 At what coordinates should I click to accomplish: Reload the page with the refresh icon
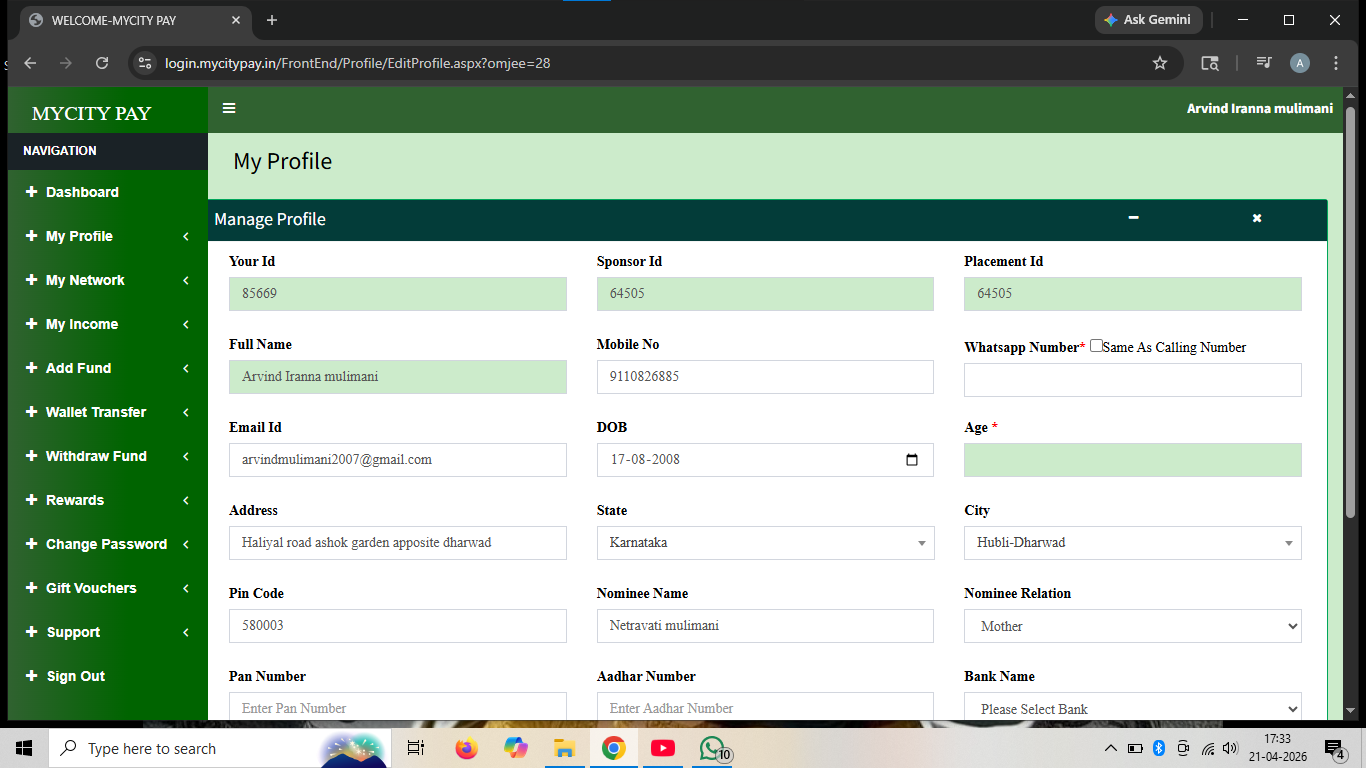point(102,63)
